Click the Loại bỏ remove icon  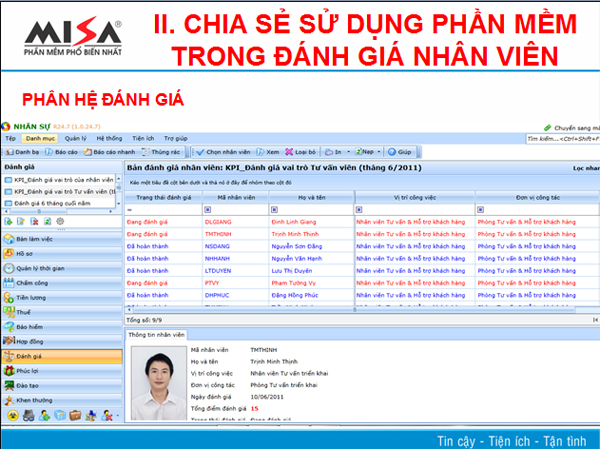point(291,151)
